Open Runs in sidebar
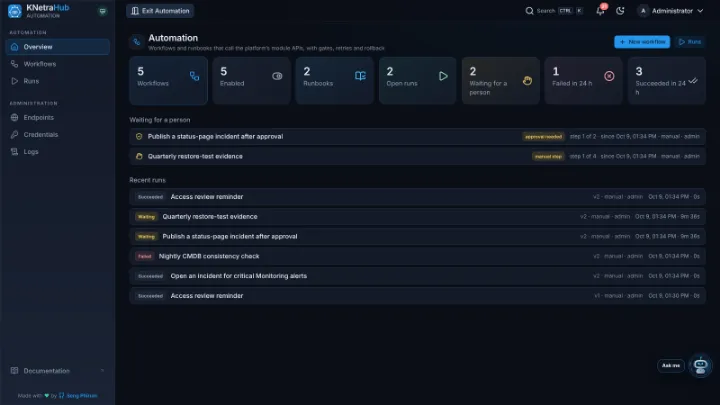This screenshot has width=720, height=405. (57, 81)
